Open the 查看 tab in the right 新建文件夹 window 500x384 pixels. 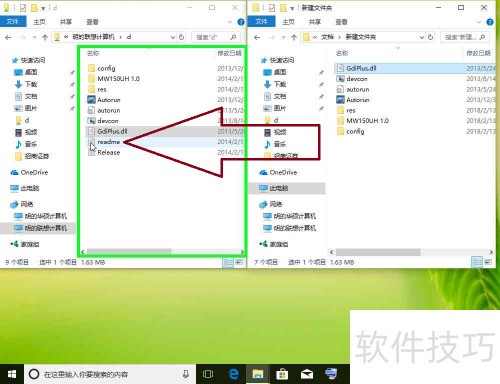tap(341, 22)
